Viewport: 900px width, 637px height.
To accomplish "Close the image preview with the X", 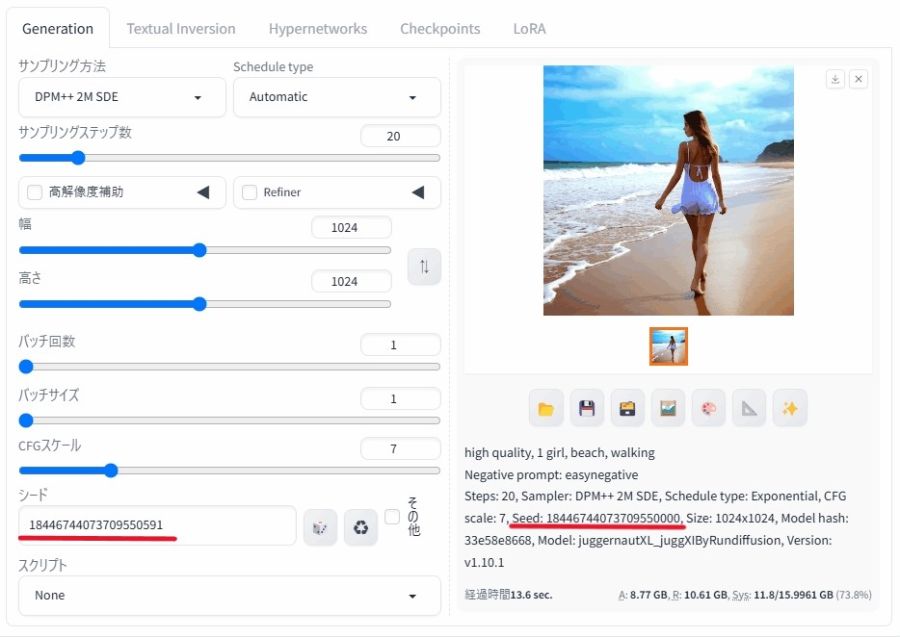I will (859, 79).
